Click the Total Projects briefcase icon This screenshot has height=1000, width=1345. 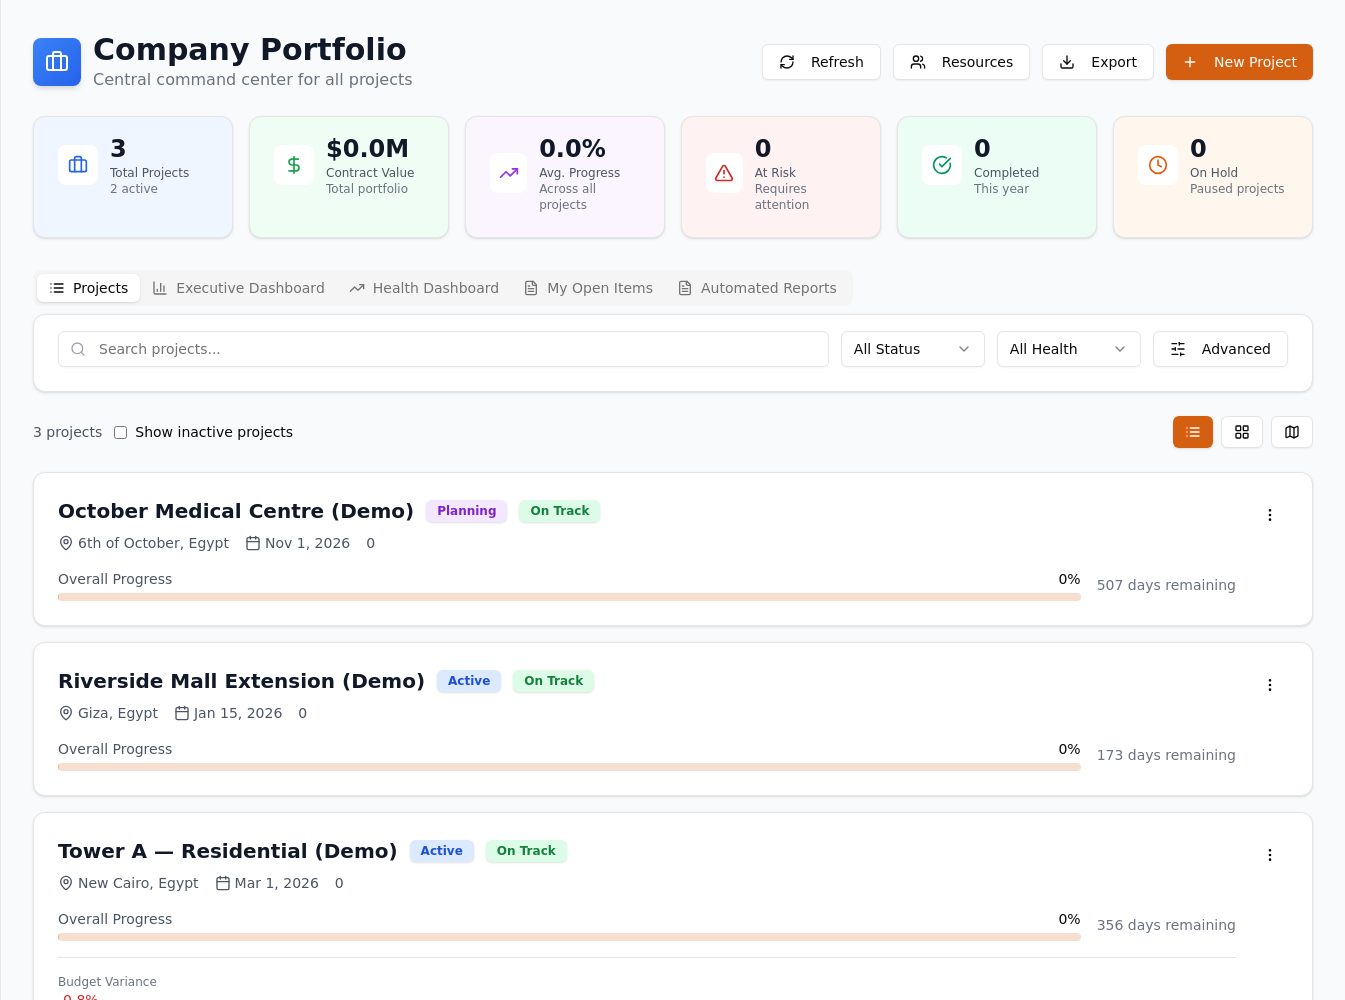coord(78,165)
